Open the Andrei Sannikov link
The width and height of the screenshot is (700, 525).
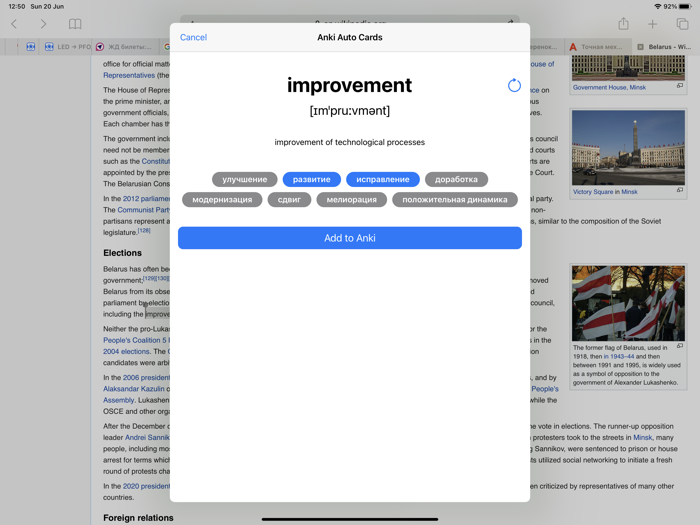147,437
